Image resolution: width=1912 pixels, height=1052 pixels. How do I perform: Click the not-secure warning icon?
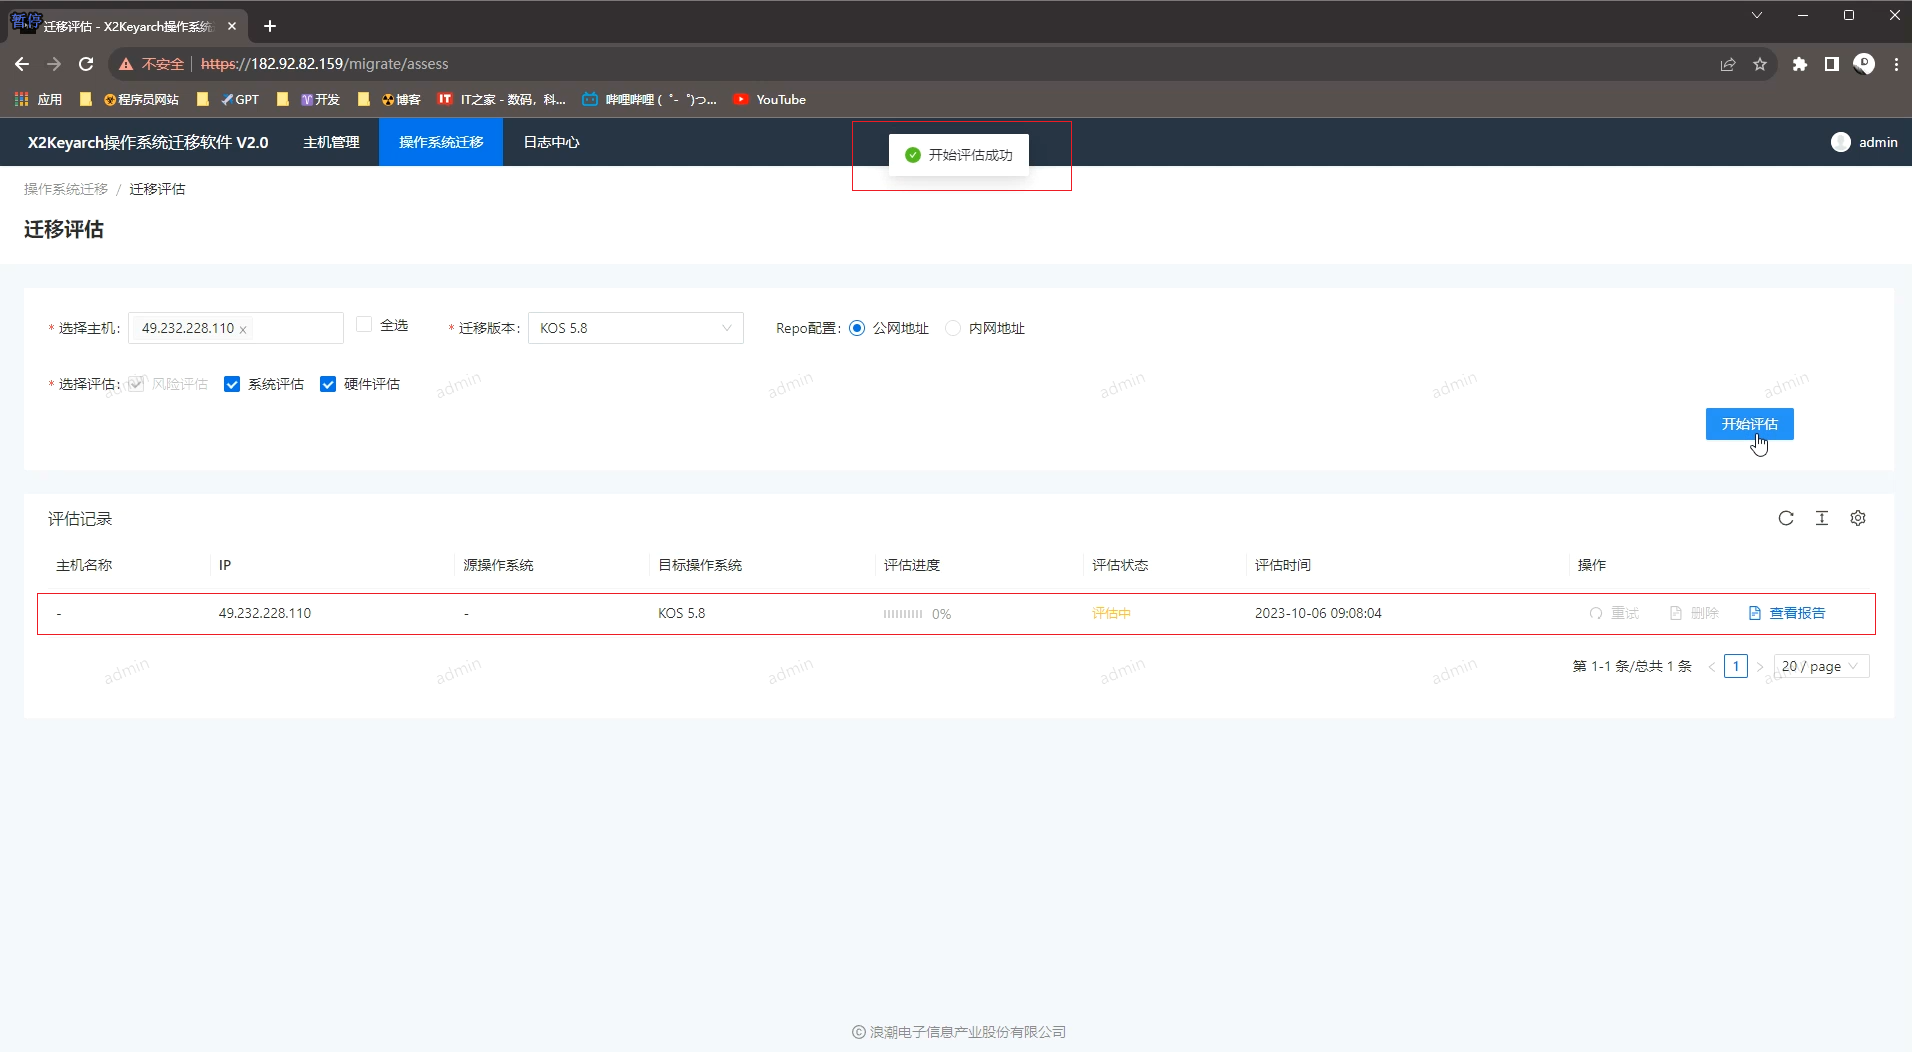[126, 64]
